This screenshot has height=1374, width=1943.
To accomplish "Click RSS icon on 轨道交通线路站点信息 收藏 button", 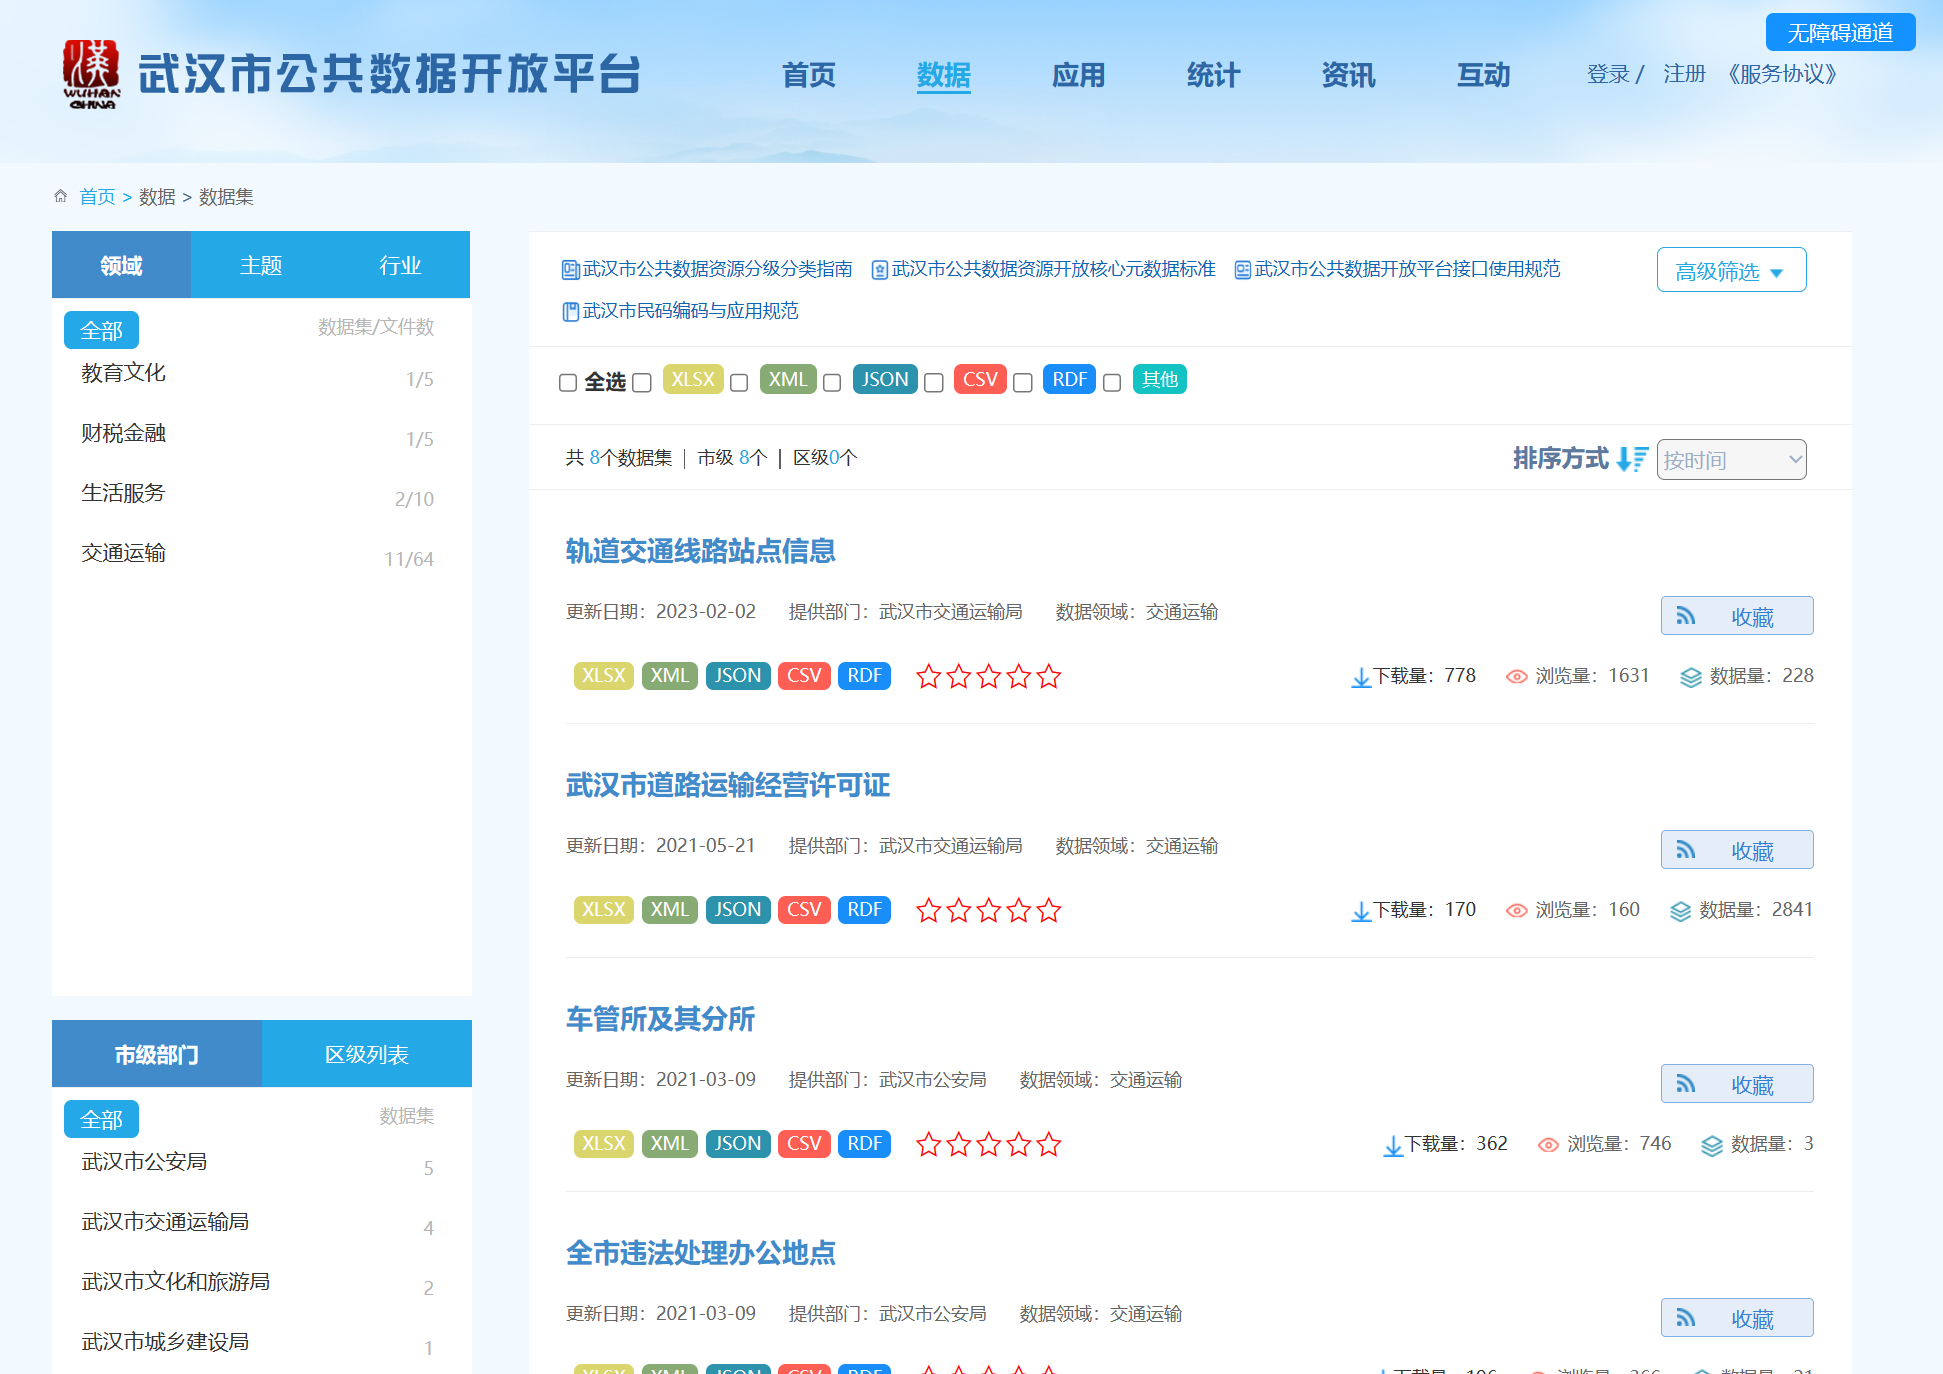I will (1686, 616).
